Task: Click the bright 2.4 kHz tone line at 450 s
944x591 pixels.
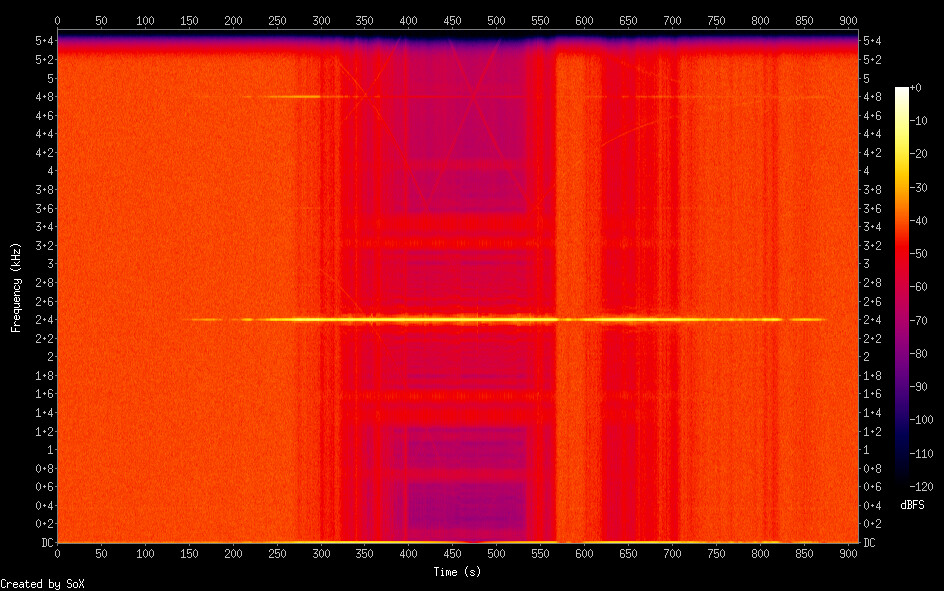Action: pos(453,319)
